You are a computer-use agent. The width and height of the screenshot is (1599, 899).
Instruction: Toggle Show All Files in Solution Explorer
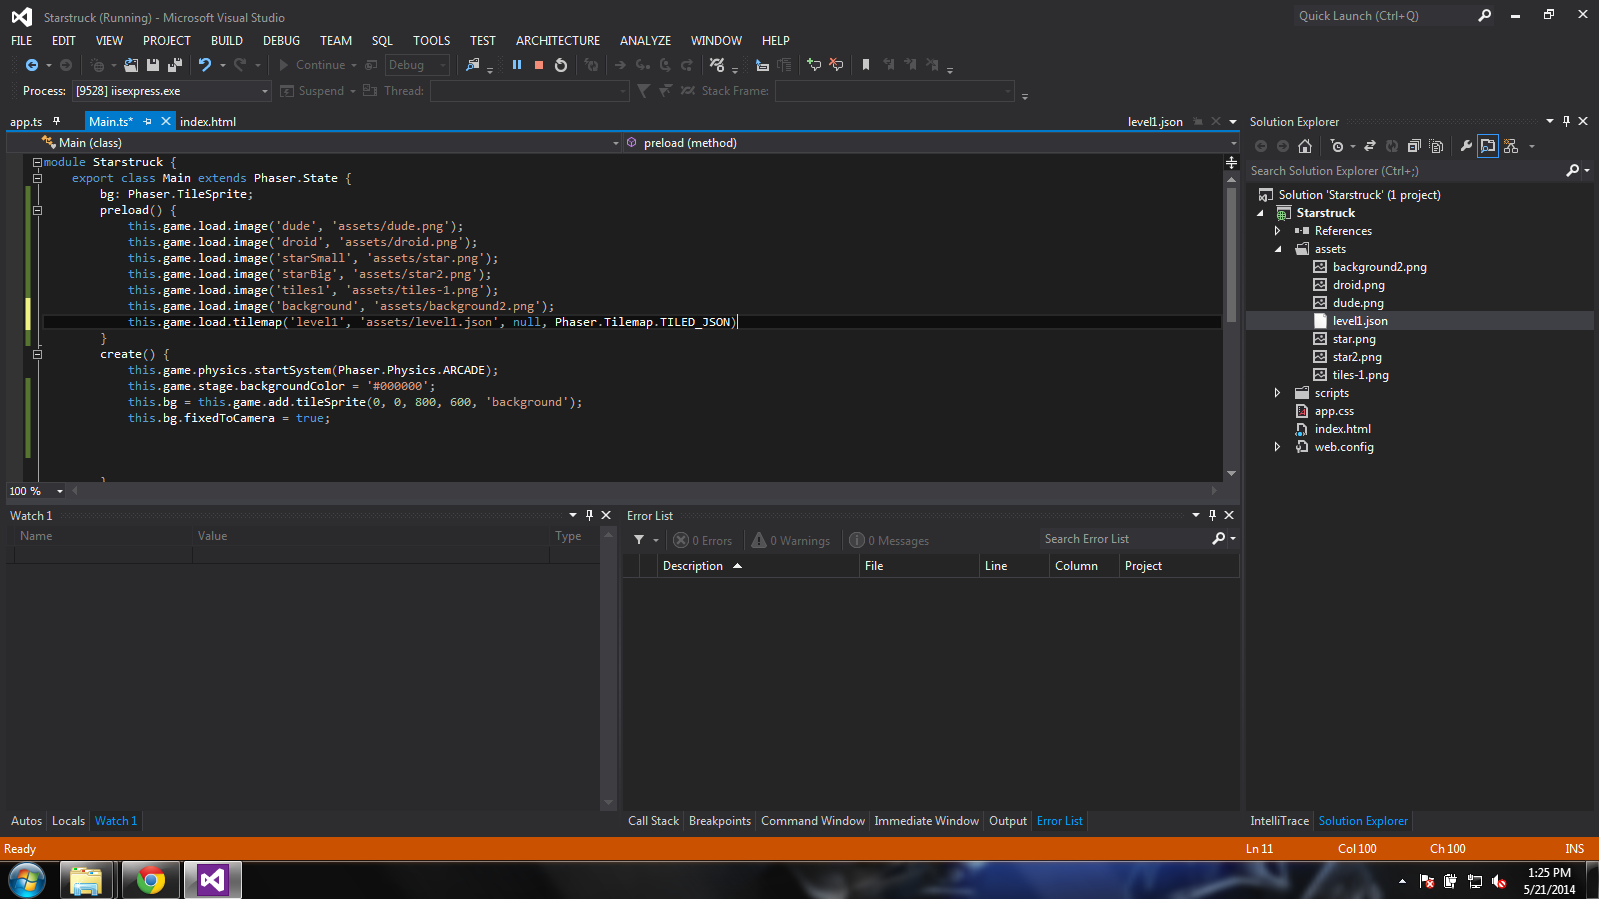(x=1436, y=146)
